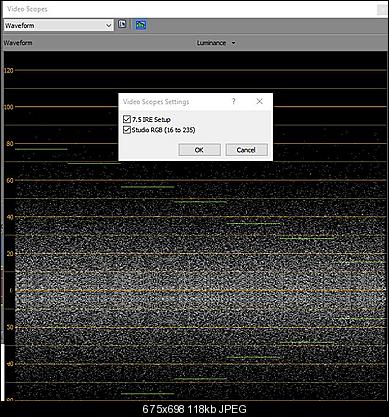Click Cancel in Video Scopes Settings

coord(246,150)
